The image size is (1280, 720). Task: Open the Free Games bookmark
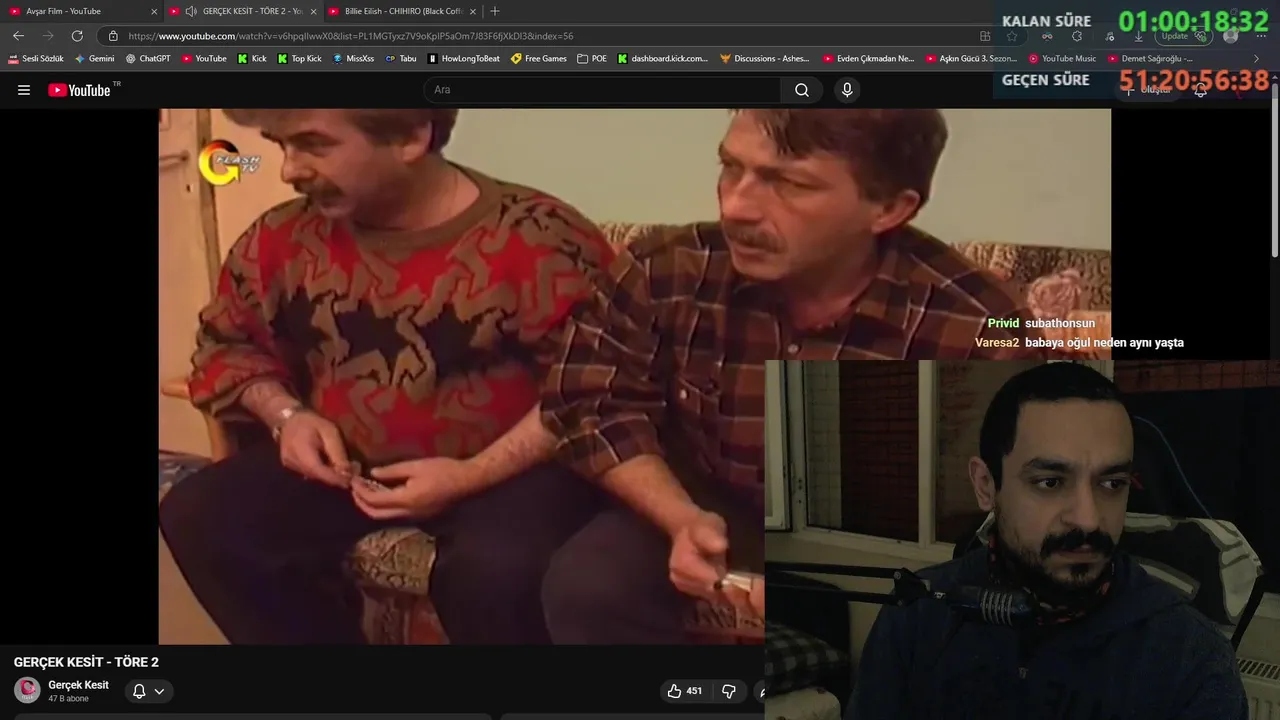(x=538, y=58)
